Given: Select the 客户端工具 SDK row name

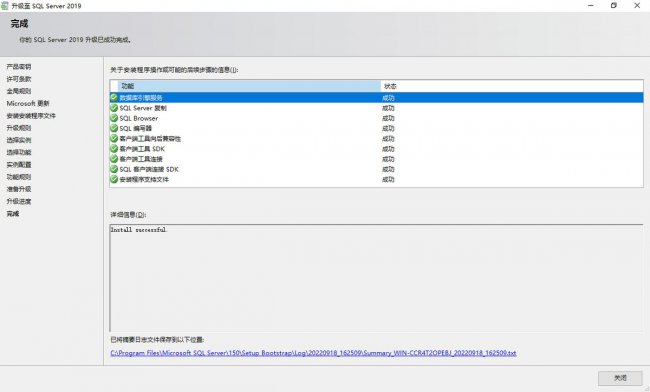Looking at the screenshot, I should coord(142,149).
